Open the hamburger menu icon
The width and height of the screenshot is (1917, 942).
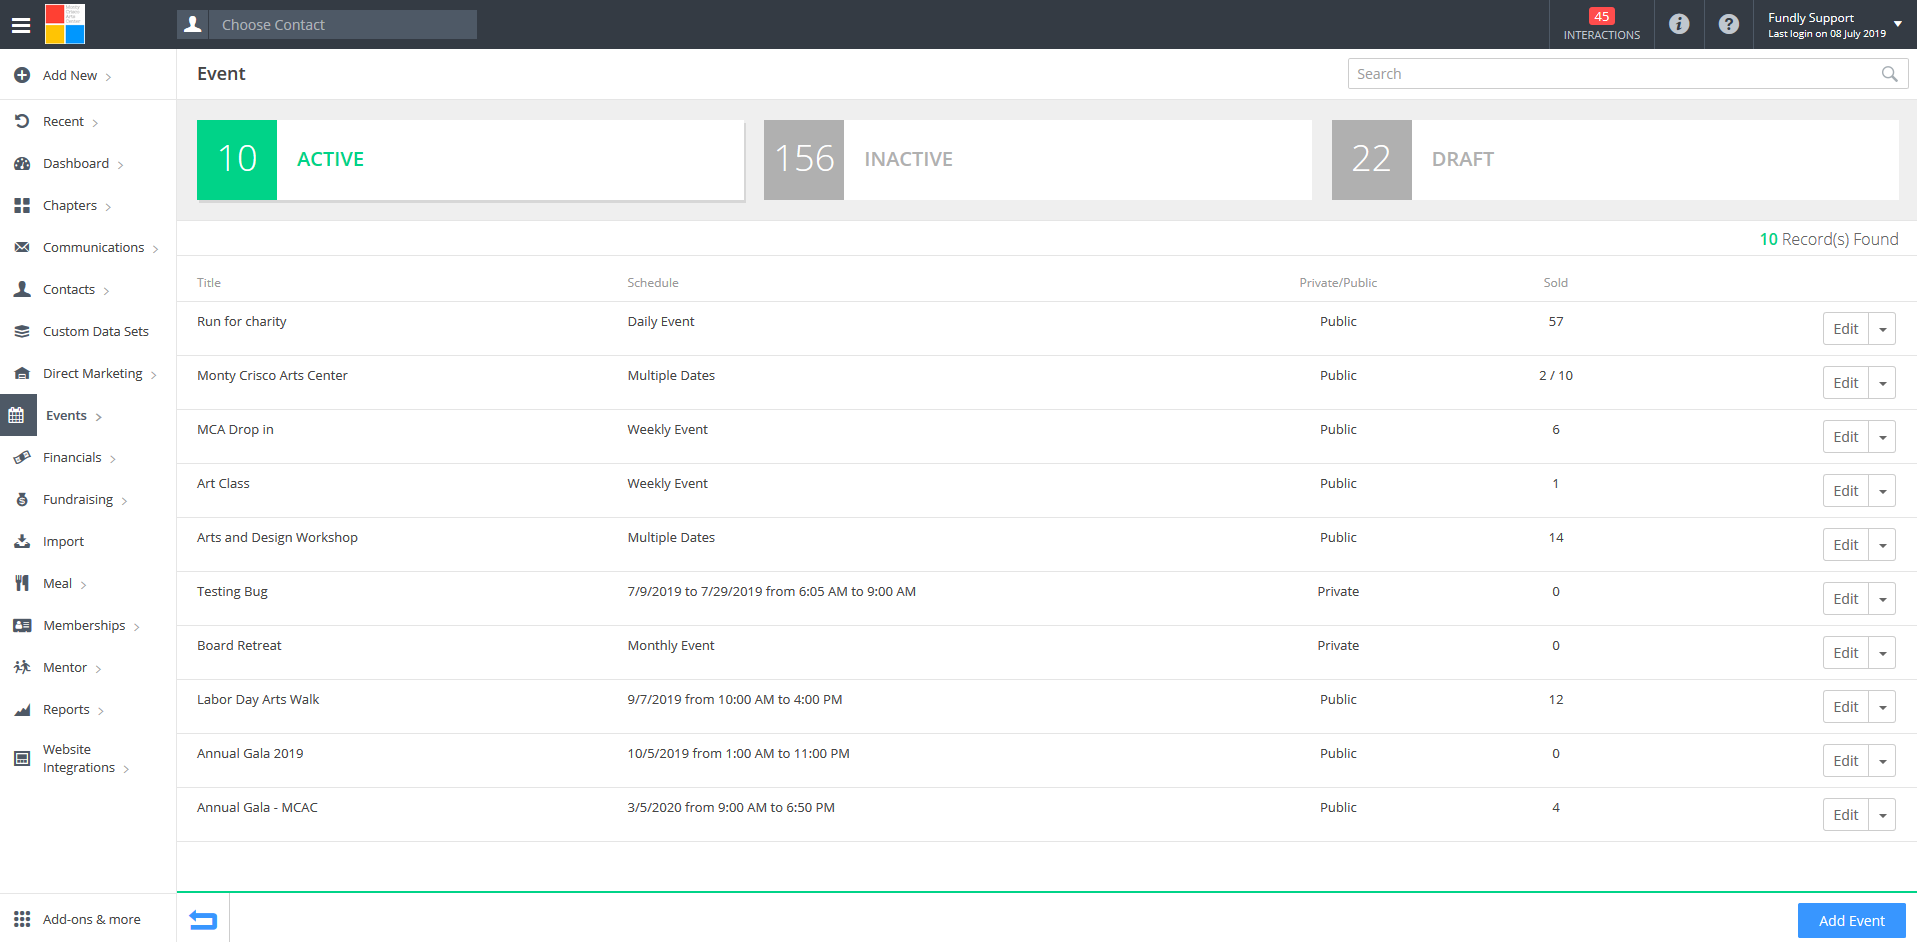click(x=20, y=25)
